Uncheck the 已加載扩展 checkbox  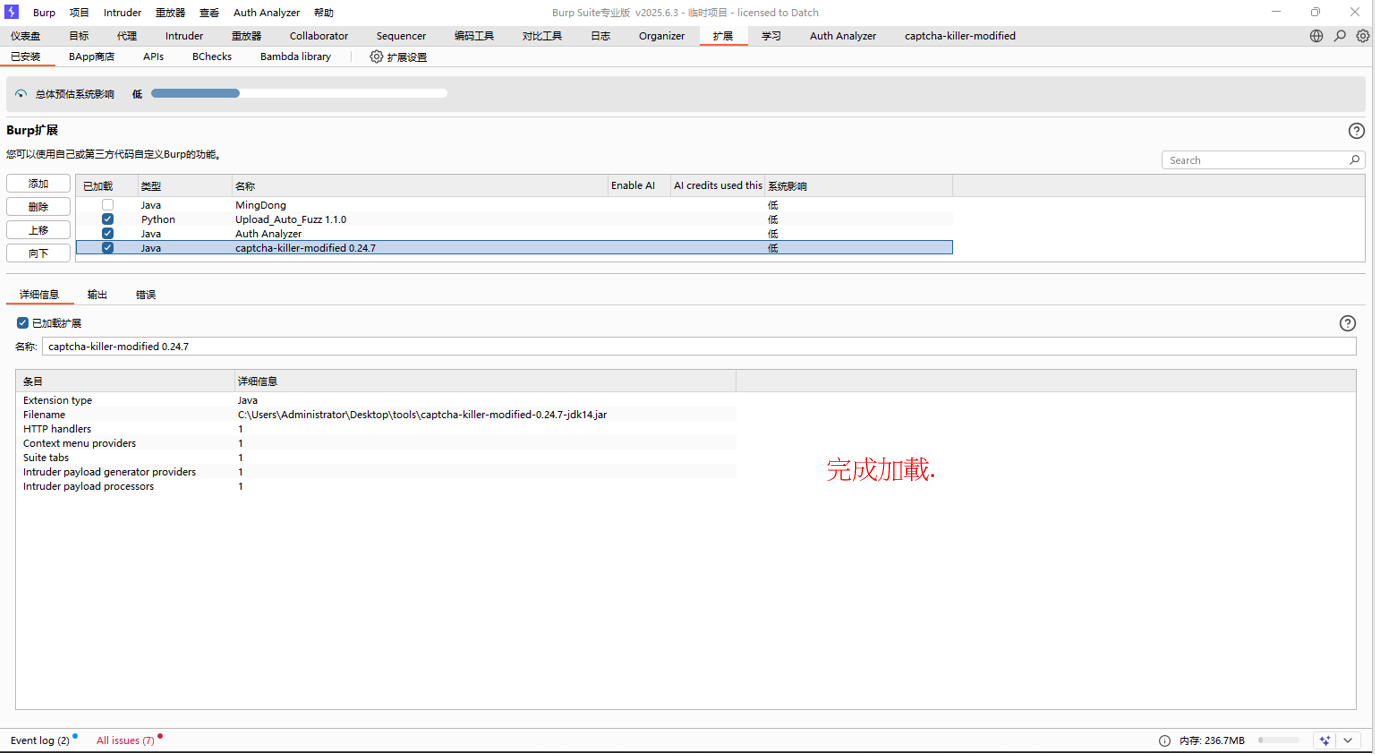point(23,323)
